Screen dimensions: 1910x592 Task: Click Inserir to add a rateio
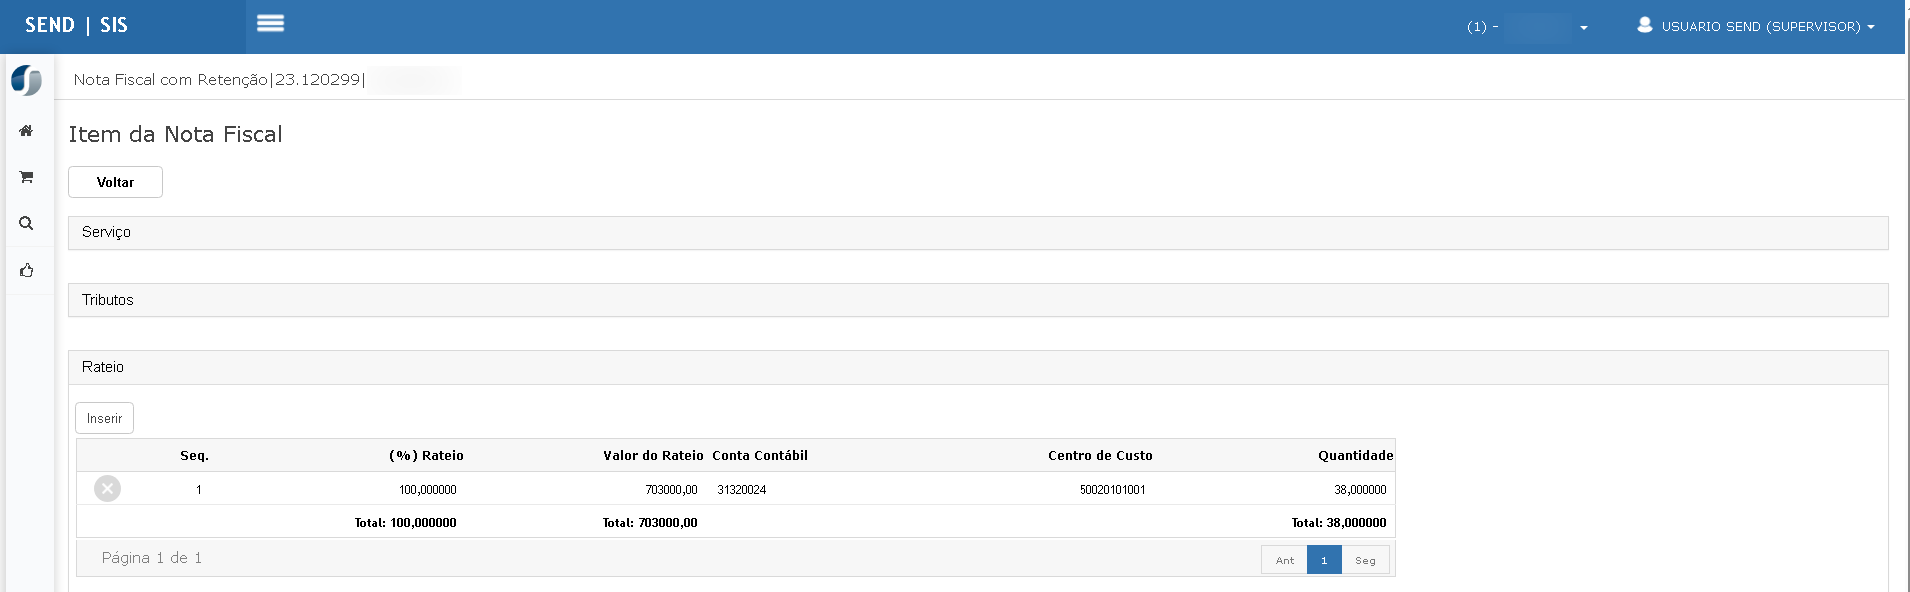pos(104,418)
